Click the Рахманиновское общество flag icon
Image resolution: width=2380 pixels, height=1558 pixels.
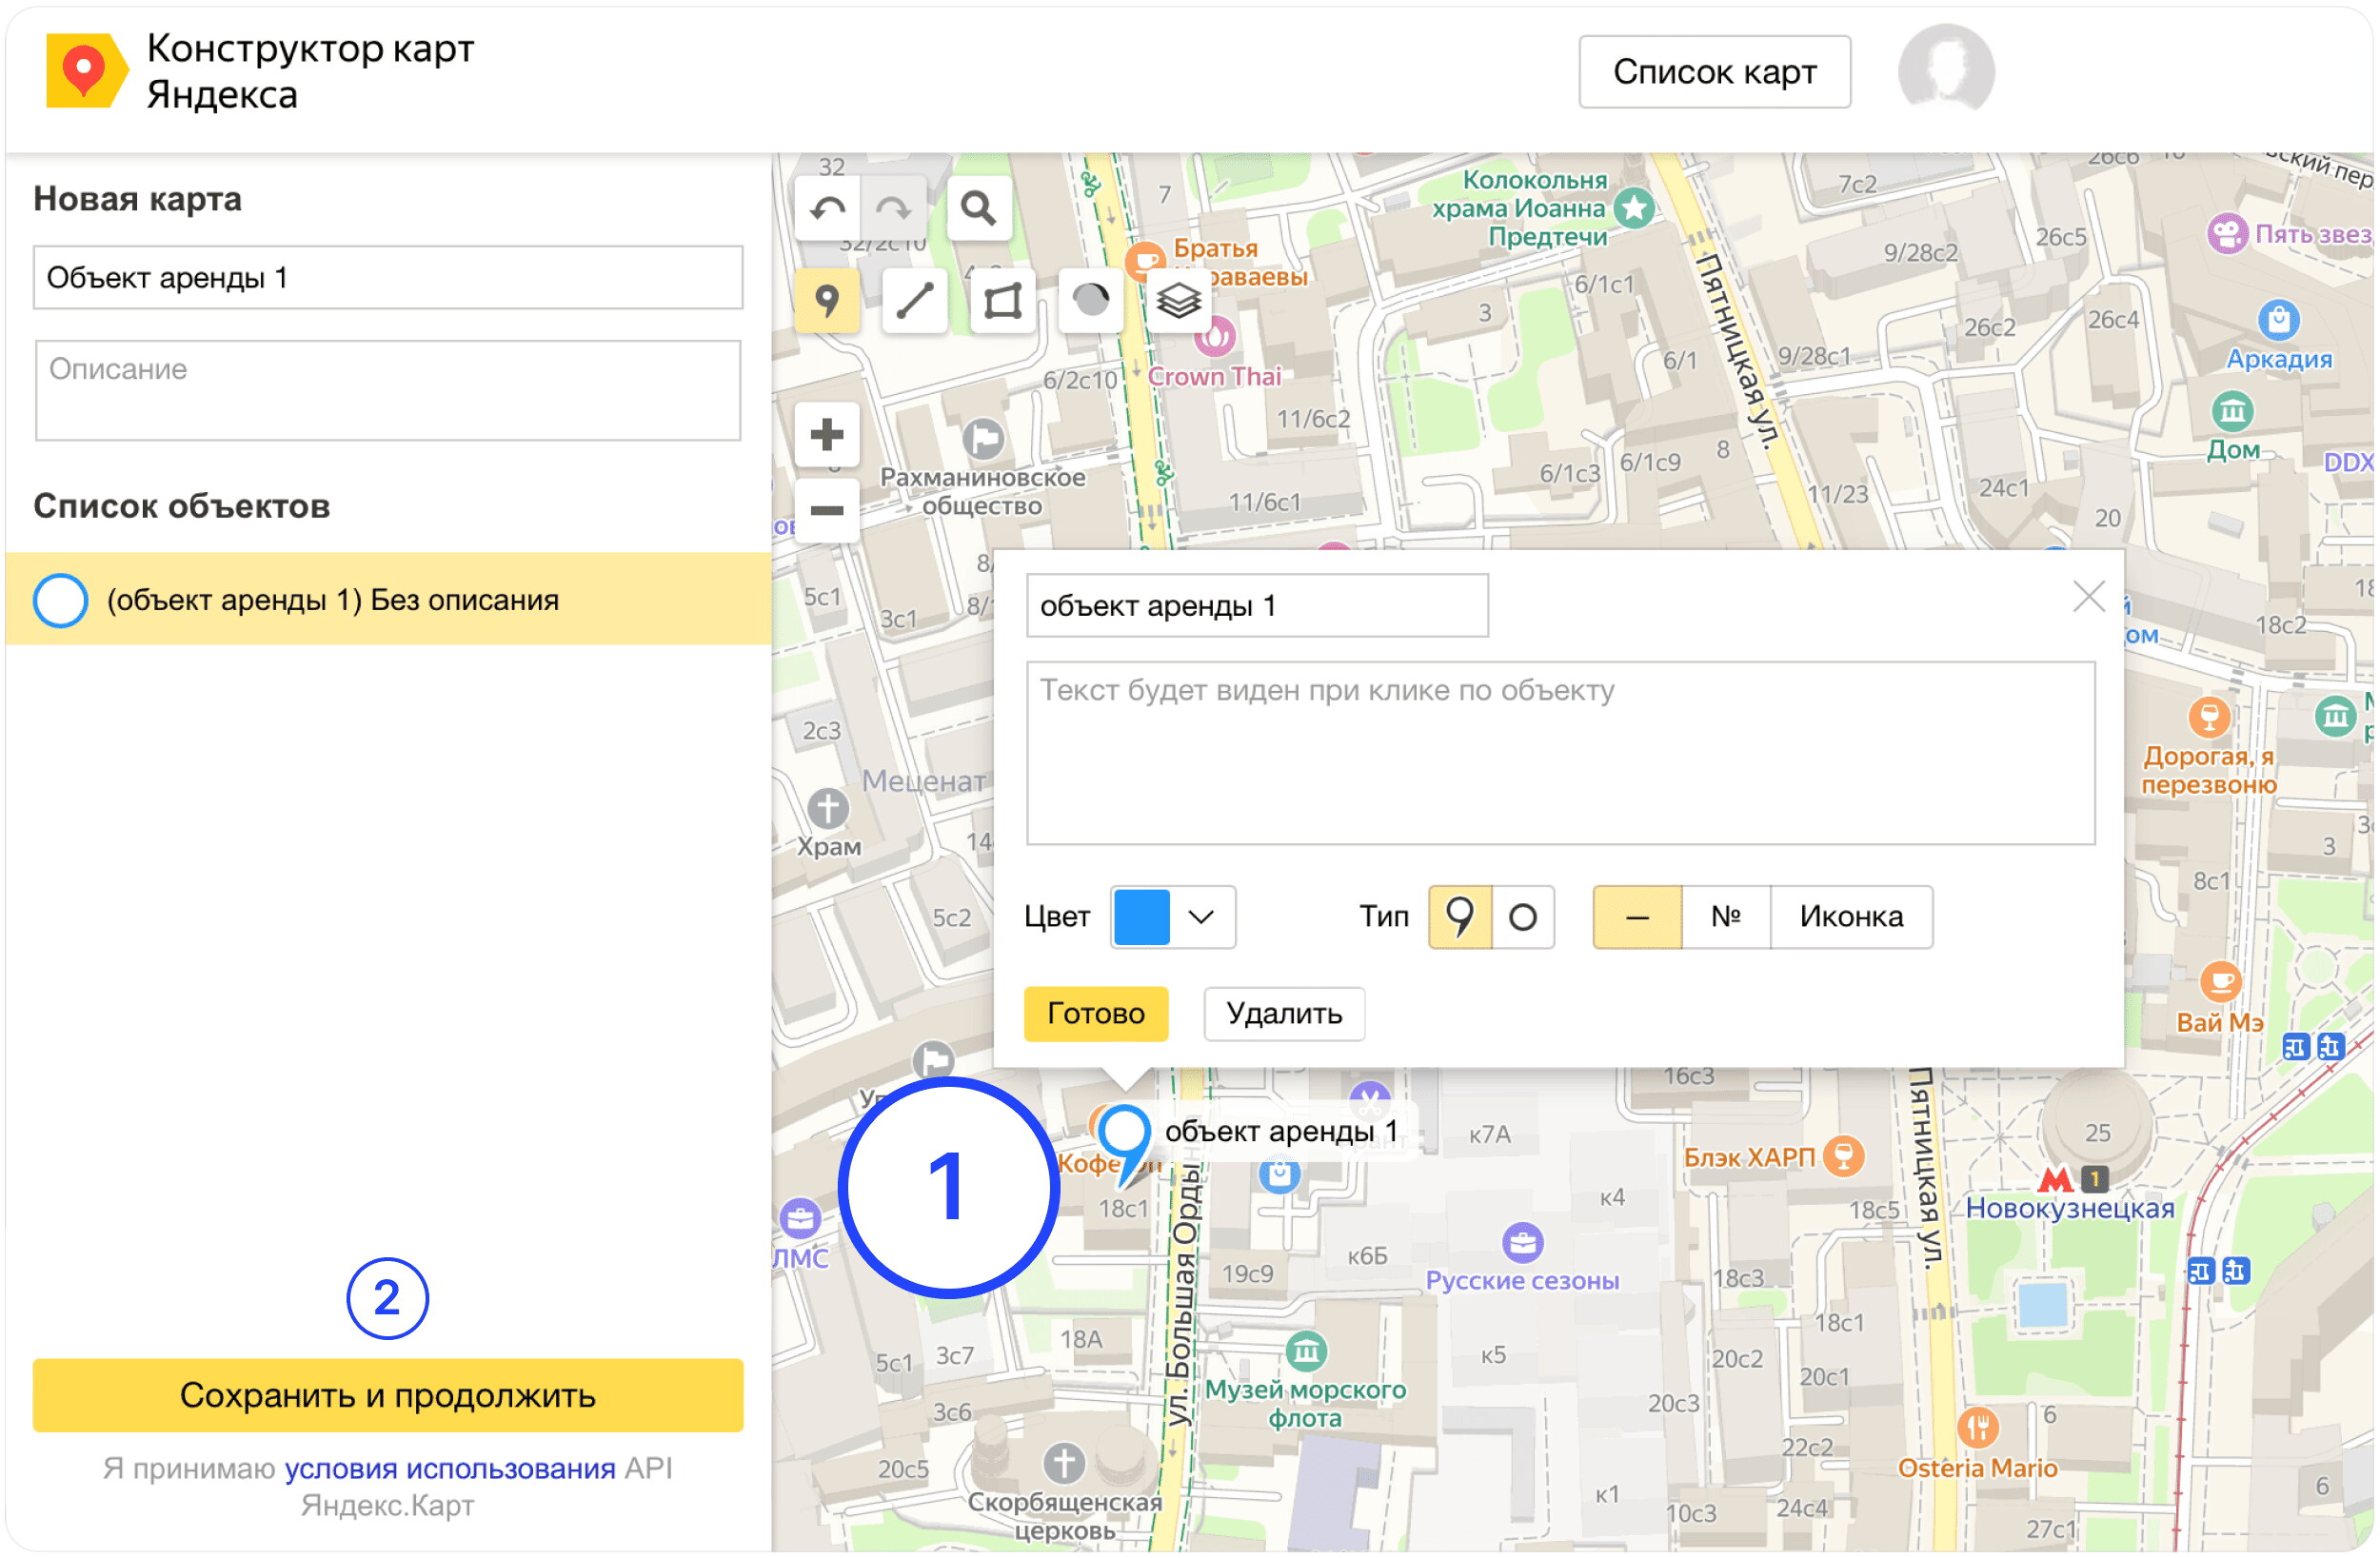click(x=983, y=438)
